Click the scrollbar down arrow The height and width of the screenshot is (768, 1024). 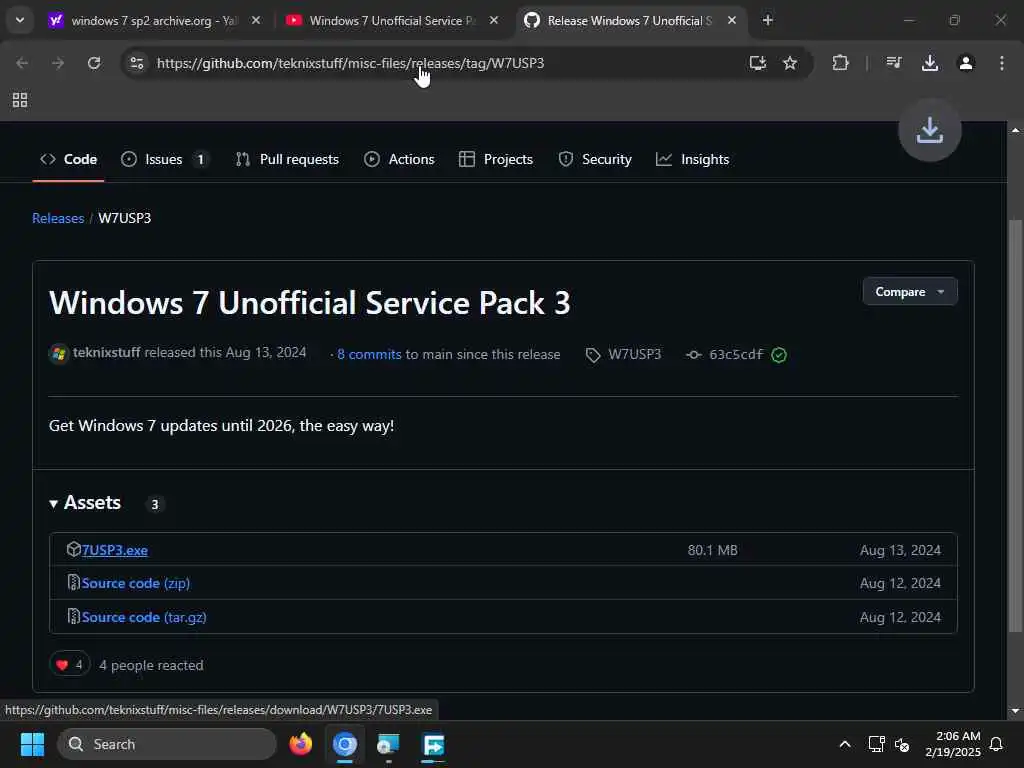[1014, 711]
